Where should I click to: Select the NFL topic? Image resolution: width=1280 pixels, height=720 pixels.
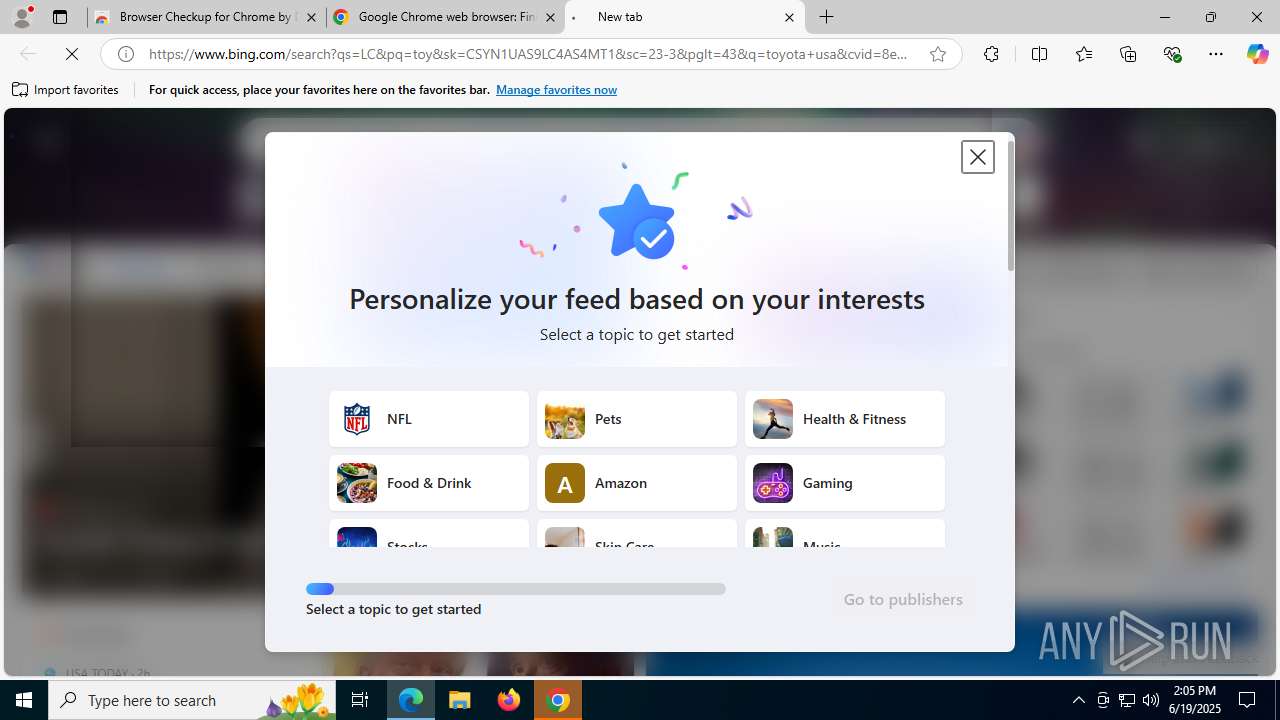tap(429, 419)
